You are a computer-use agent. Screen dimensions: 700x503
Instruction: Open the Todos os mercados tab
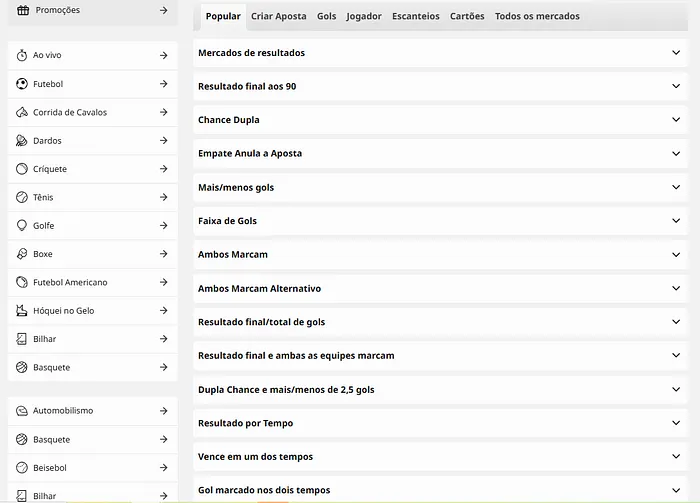click(x=537, y=16)
